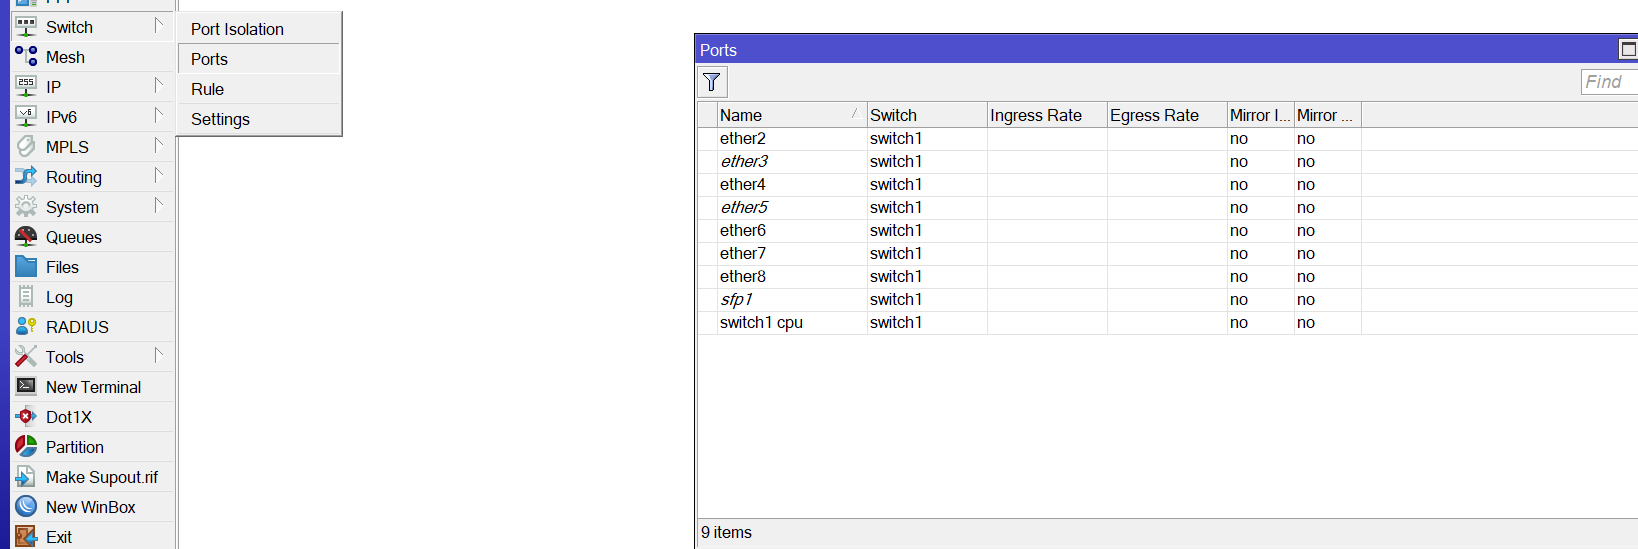Choose Rule in the Switch submenu
This screenshot has height=549, width=1638.
[208, 89]
